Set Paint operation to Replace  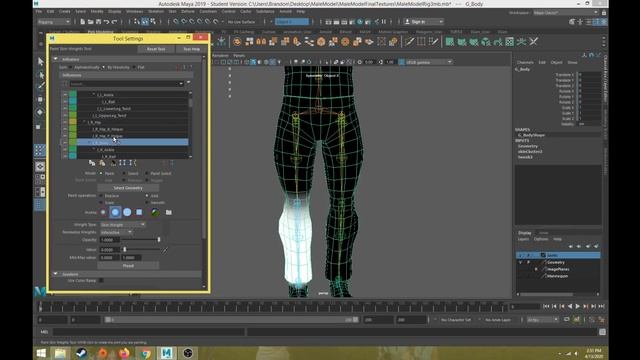click(x=101, y=196)
